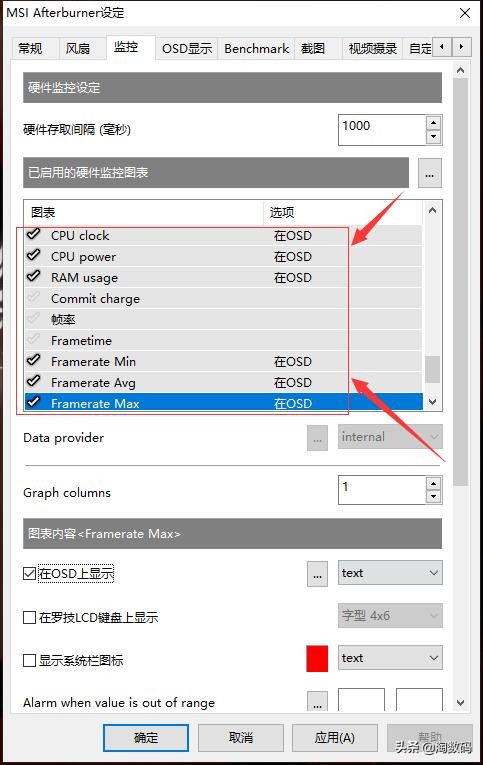Open the enabled hardware graphs options button
Image resolution: width=483 pixels, height=765 pixels.
430,173
